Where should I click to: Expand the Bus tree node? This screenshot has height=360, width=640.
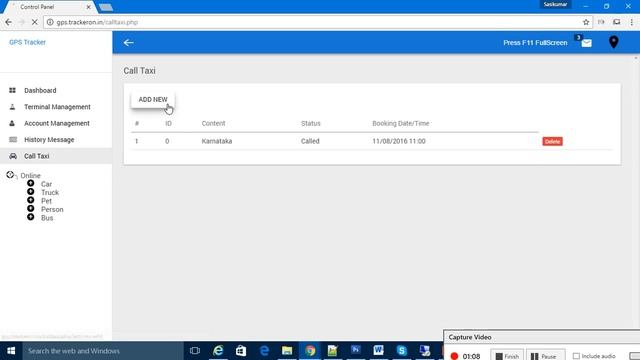point(31,217)
